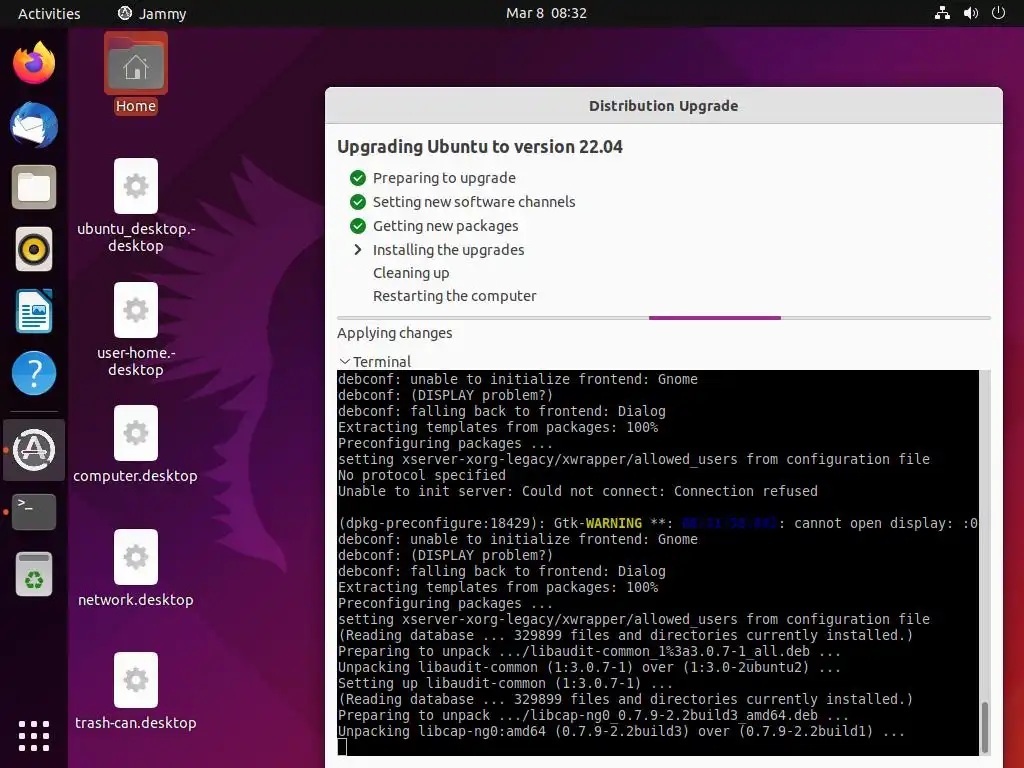Open the Jammy app menu in the top bar
Screen dimensions: 1024x768
click(x=152, y=13)
